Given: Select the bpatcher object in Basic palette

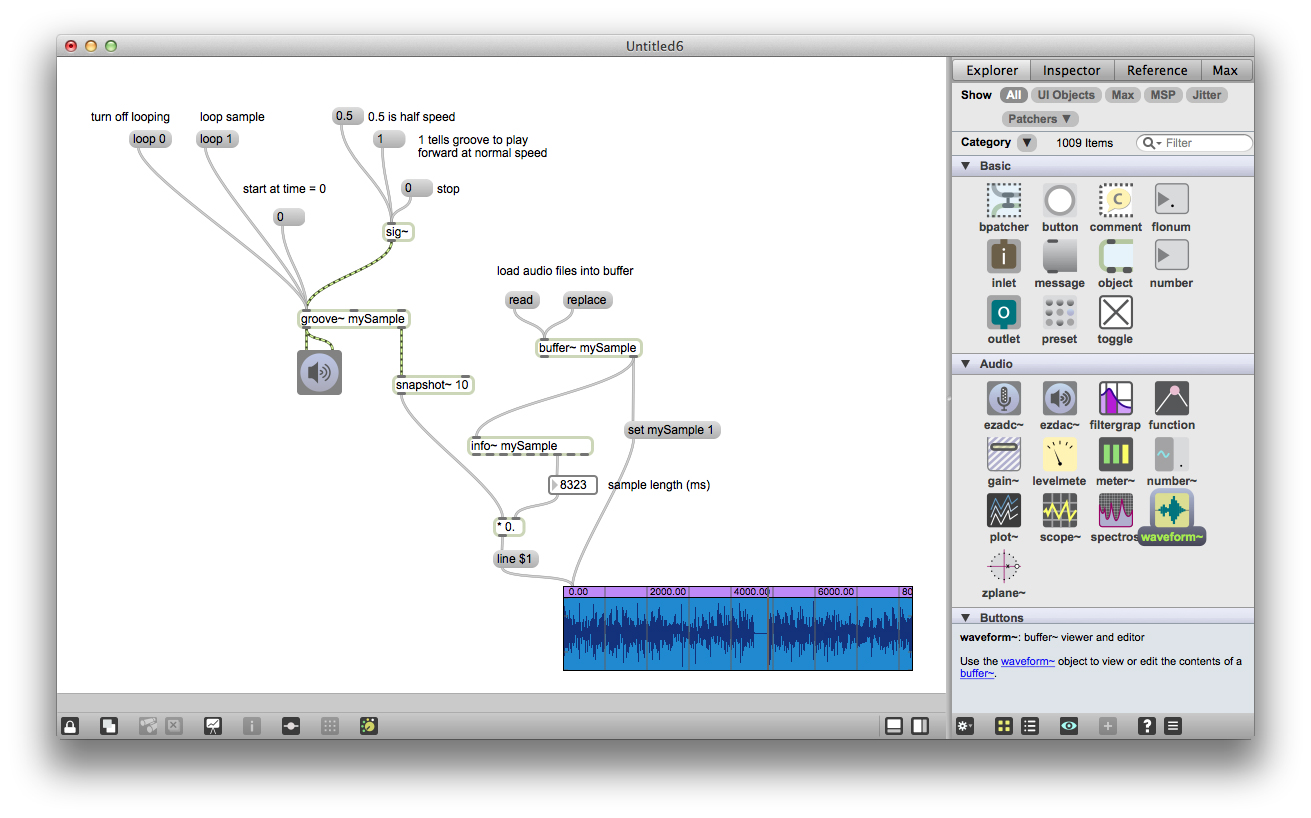Looking at the screenshot, I should (1004, 201).
